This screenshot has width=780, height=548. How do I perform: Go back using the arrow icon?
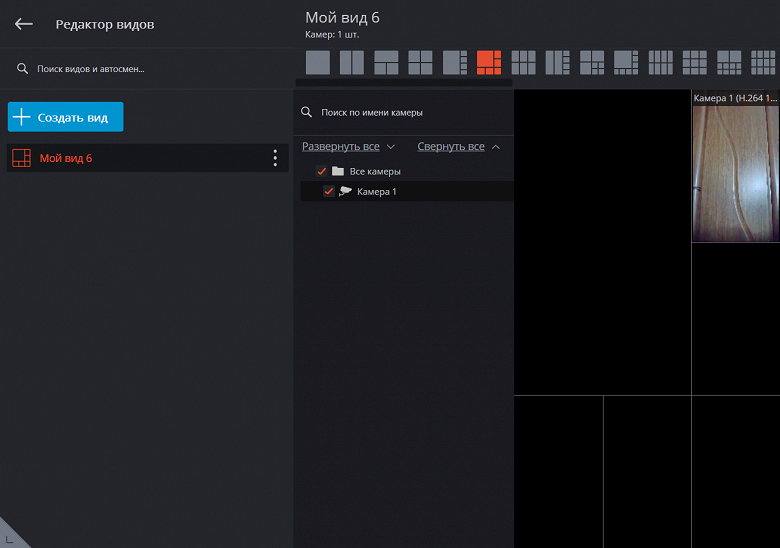click(x=23, y=24)
